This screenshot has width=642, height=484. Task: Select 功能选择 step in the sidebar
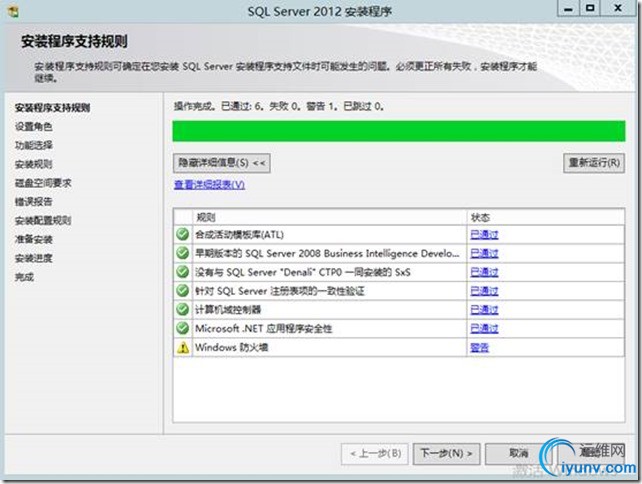34,145
